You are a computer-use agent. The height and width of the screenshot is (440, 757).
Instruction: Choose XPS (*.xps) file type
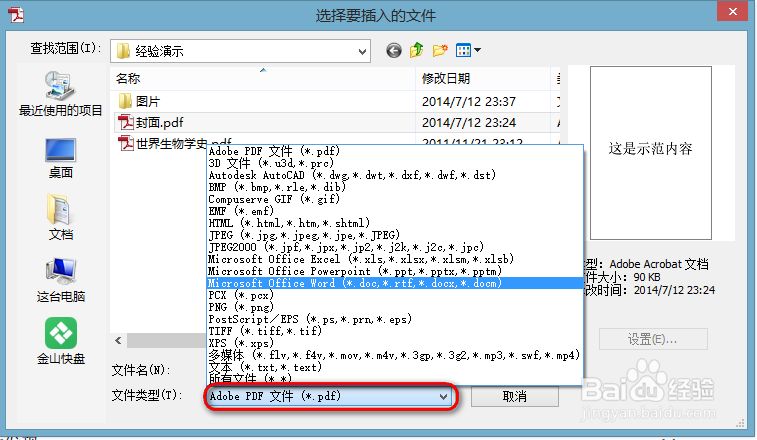pyautogui.click(x=394, y=343)
